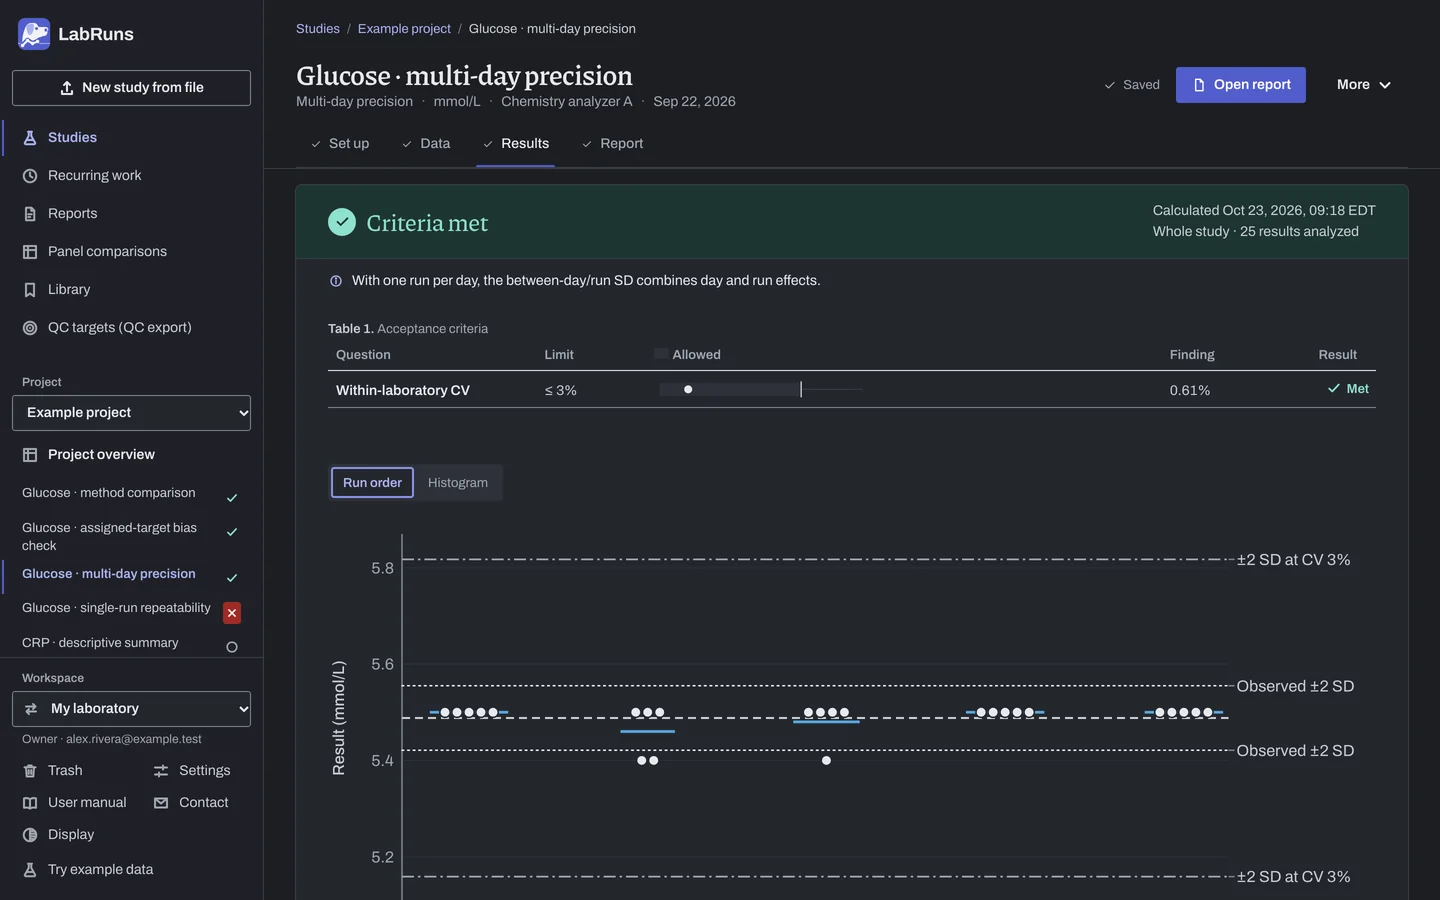Viewport: 1440px width, 900px height.
Task: Click the Open report button
Action: tap(1241, 85)
